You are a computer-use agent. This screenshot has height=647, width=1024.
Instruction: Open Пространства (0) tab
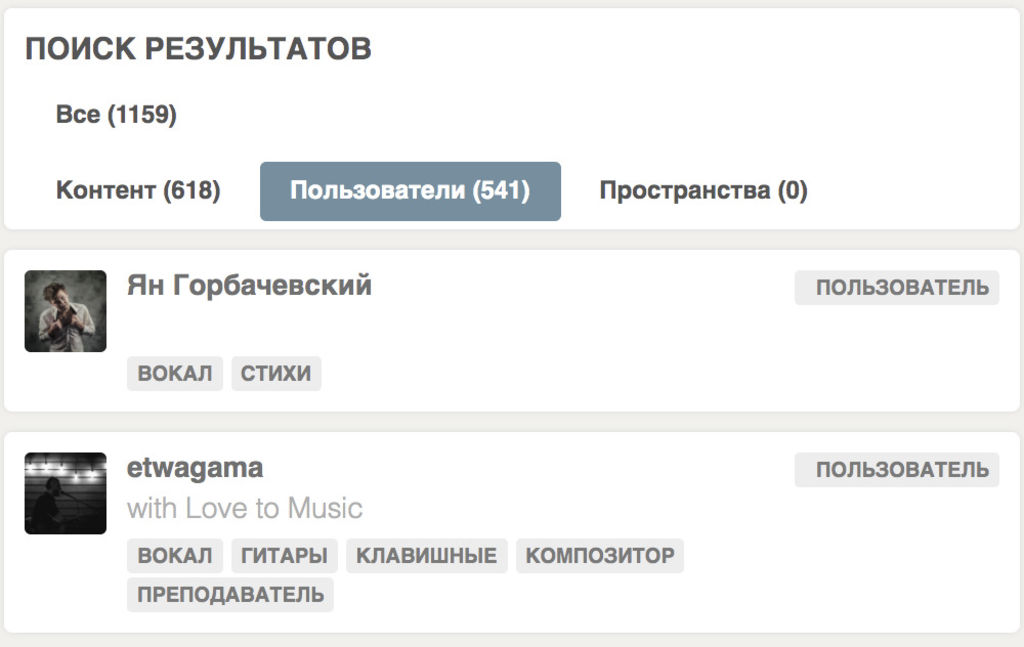(703, 191)
